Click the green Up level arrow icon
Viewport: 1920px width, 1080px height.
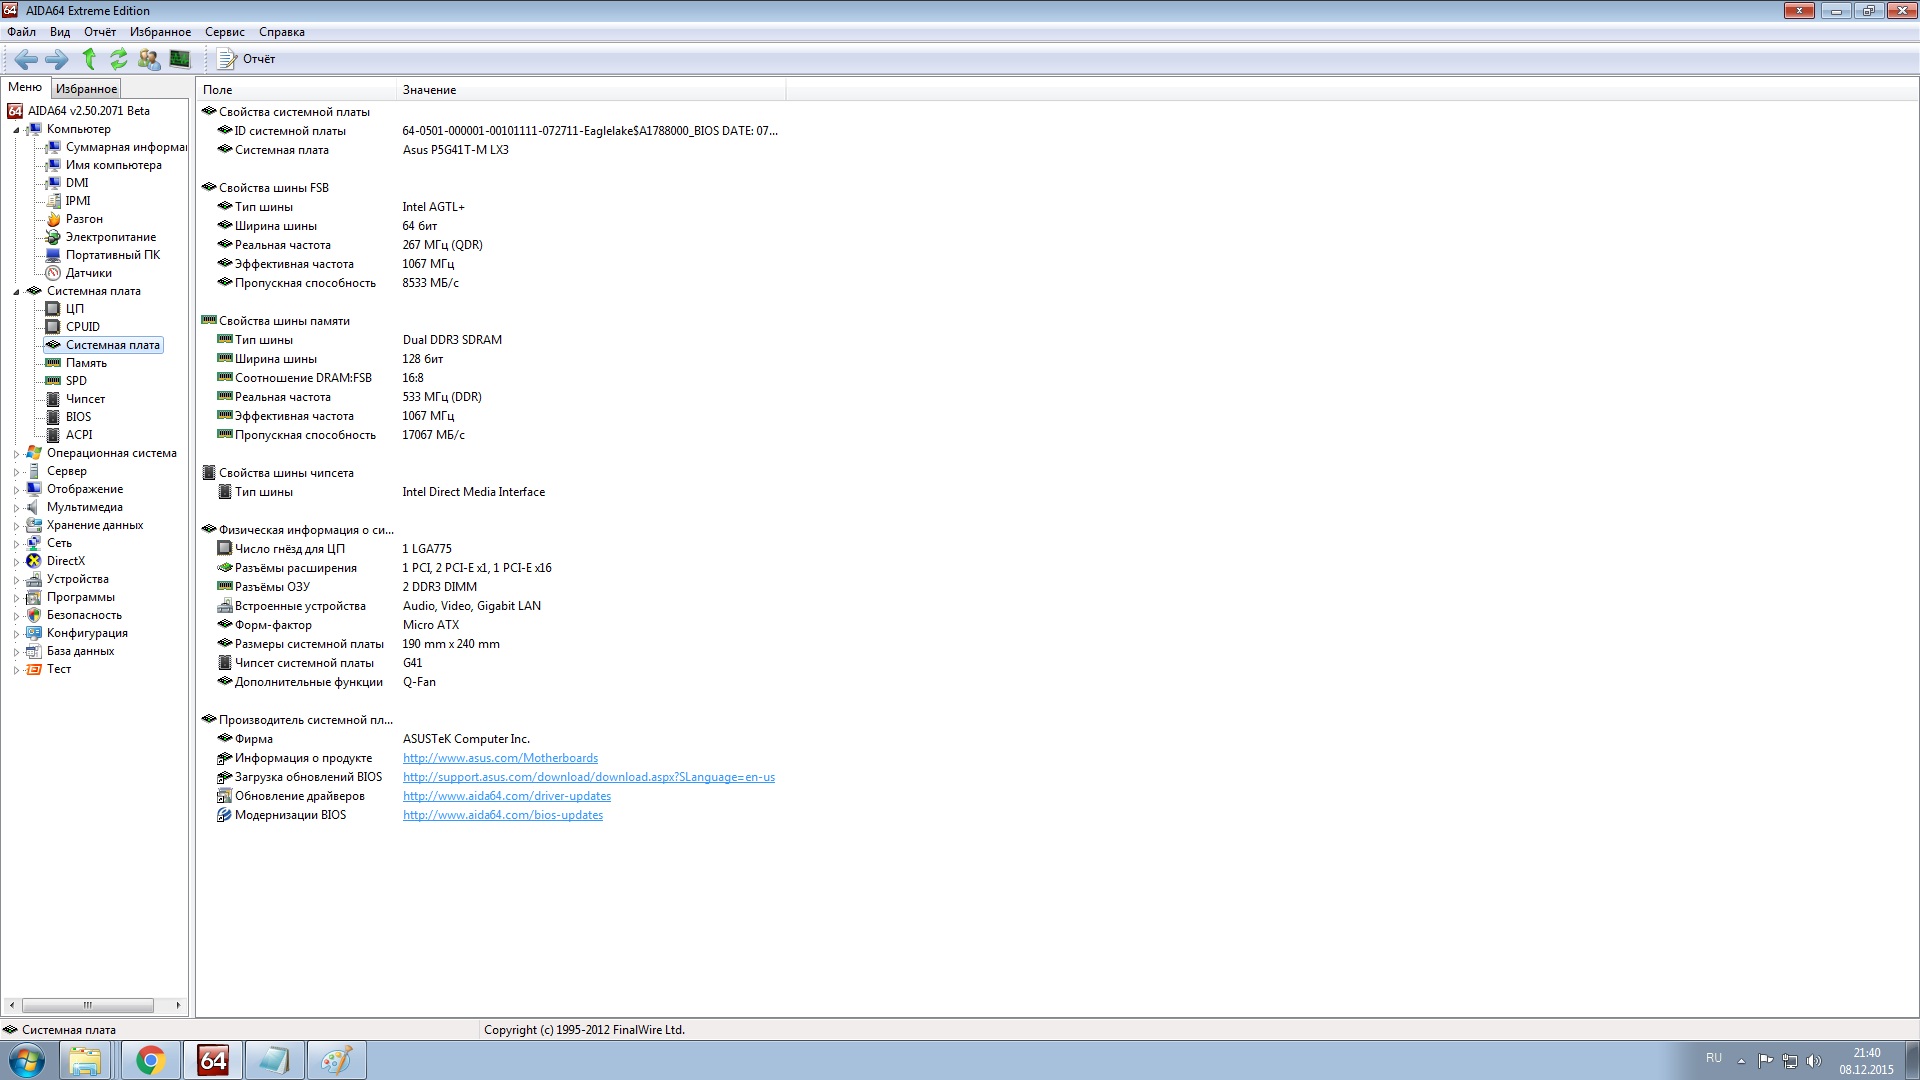[x=89, y=59]
